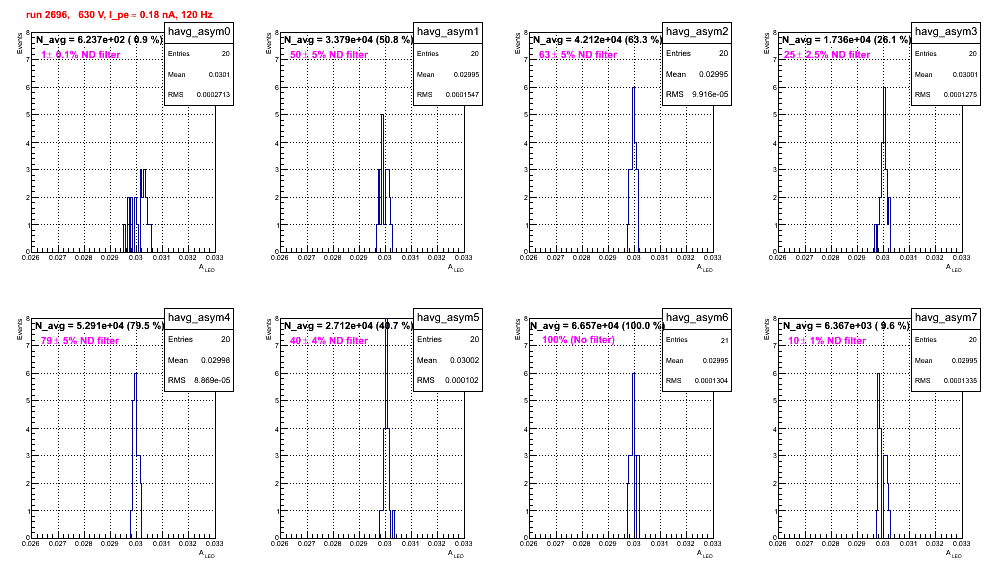Click the Events y-axis title of havg_asym4
The image size is (996, 572).
(x=19, y=329)
